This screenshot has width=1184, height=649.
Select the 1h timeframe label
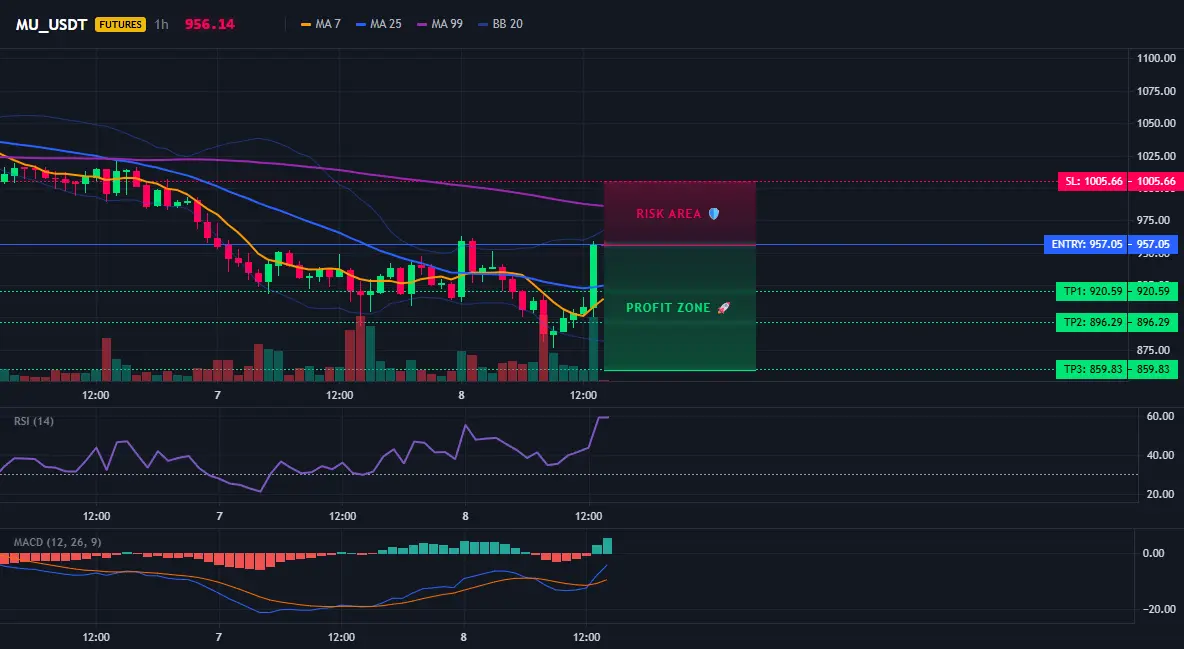[162, 24]
